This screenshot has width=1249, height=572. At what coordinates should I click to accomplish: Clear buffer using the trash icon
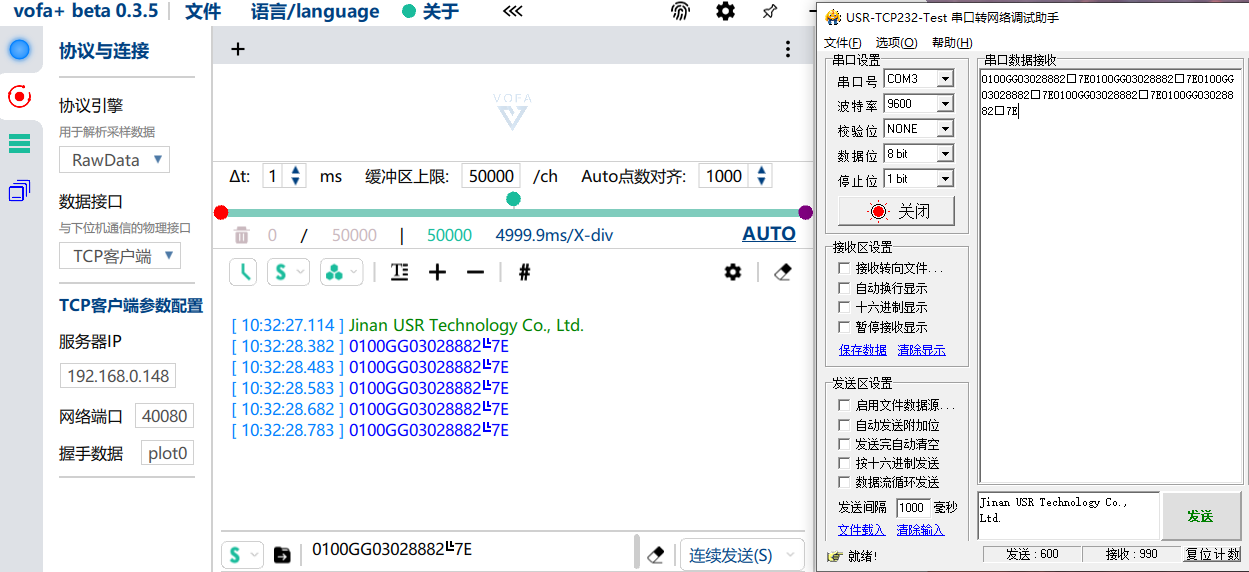(241, 235)
